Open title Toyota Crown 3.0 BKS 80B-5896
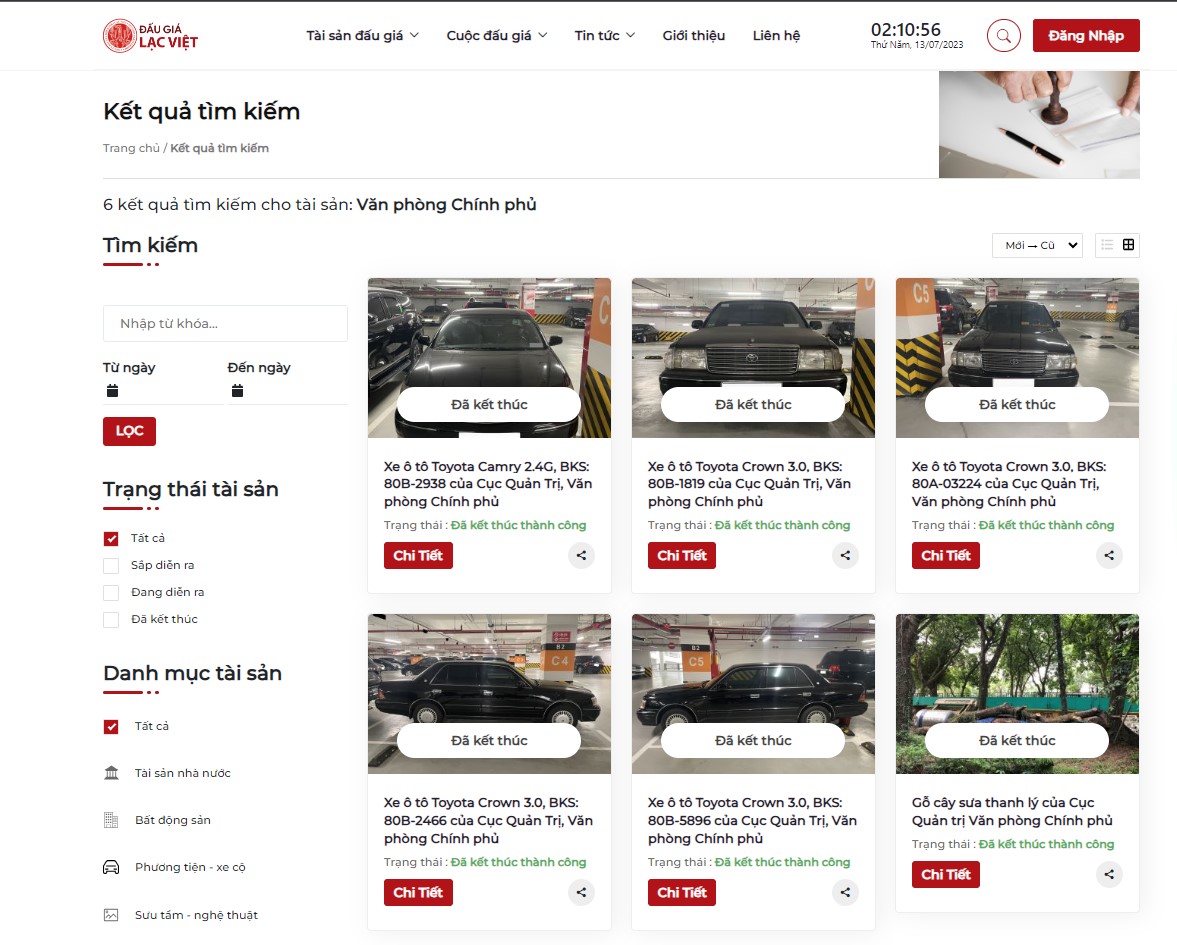Image resolution: width=1177 pixels, height=945 pixels. tap(752, 820)
